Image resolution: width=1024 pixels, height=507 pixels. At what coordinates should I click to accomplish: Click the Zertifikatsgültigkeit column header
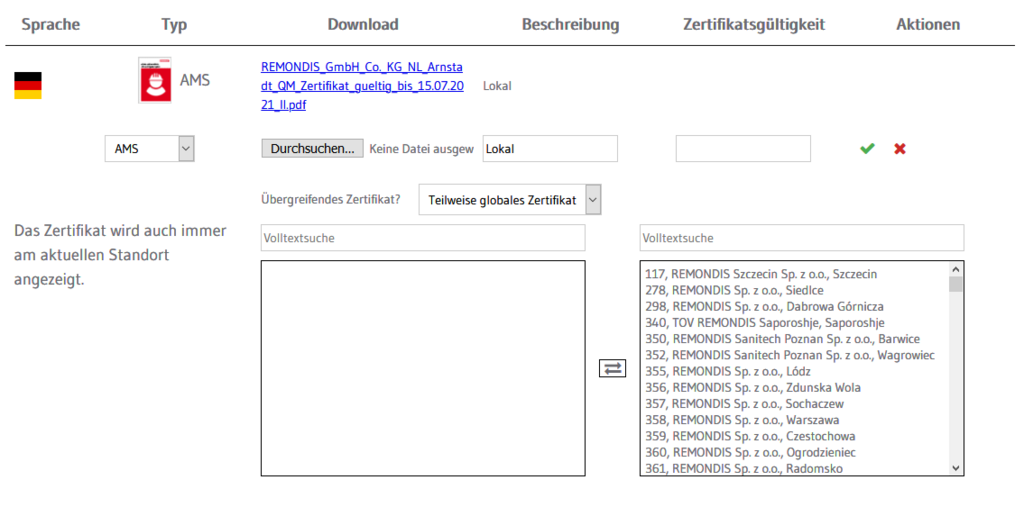point(754,25)
